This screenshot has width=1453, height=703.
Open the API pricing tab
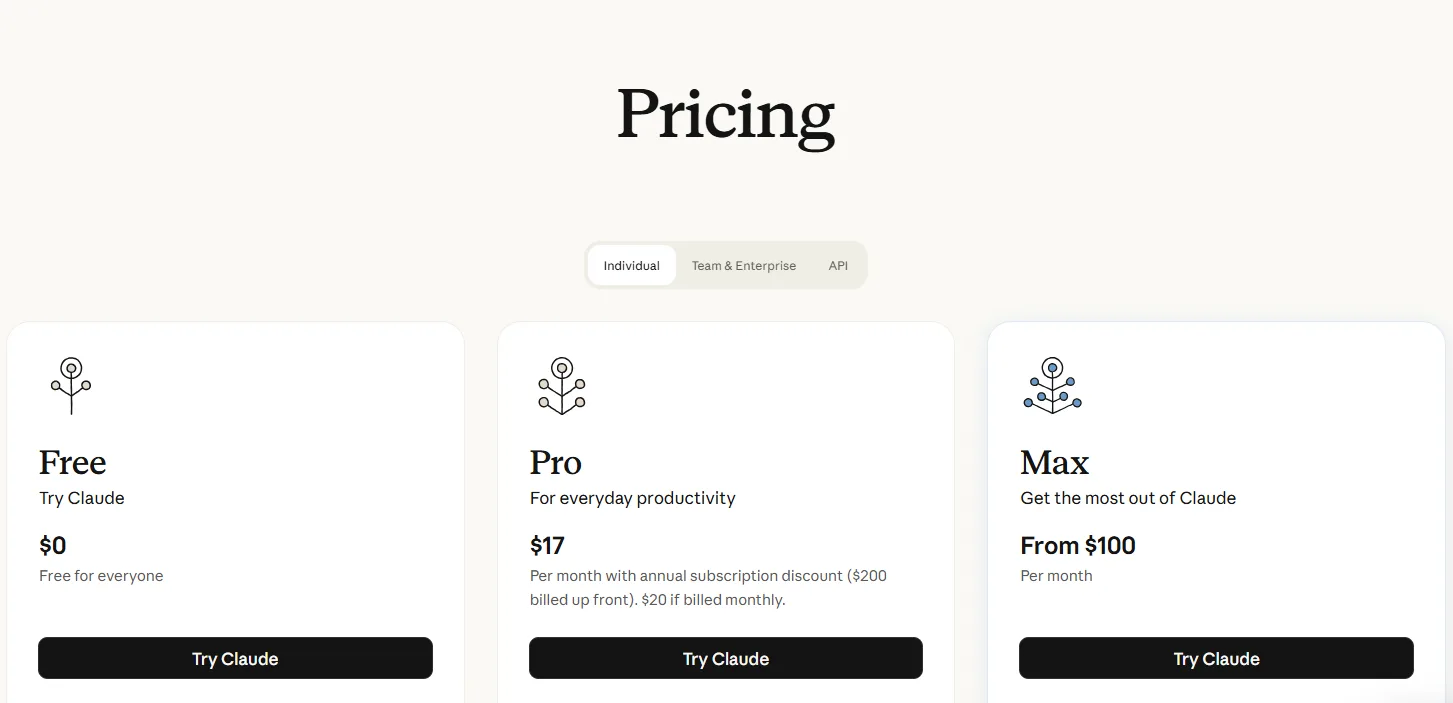(x=838, y=265)
